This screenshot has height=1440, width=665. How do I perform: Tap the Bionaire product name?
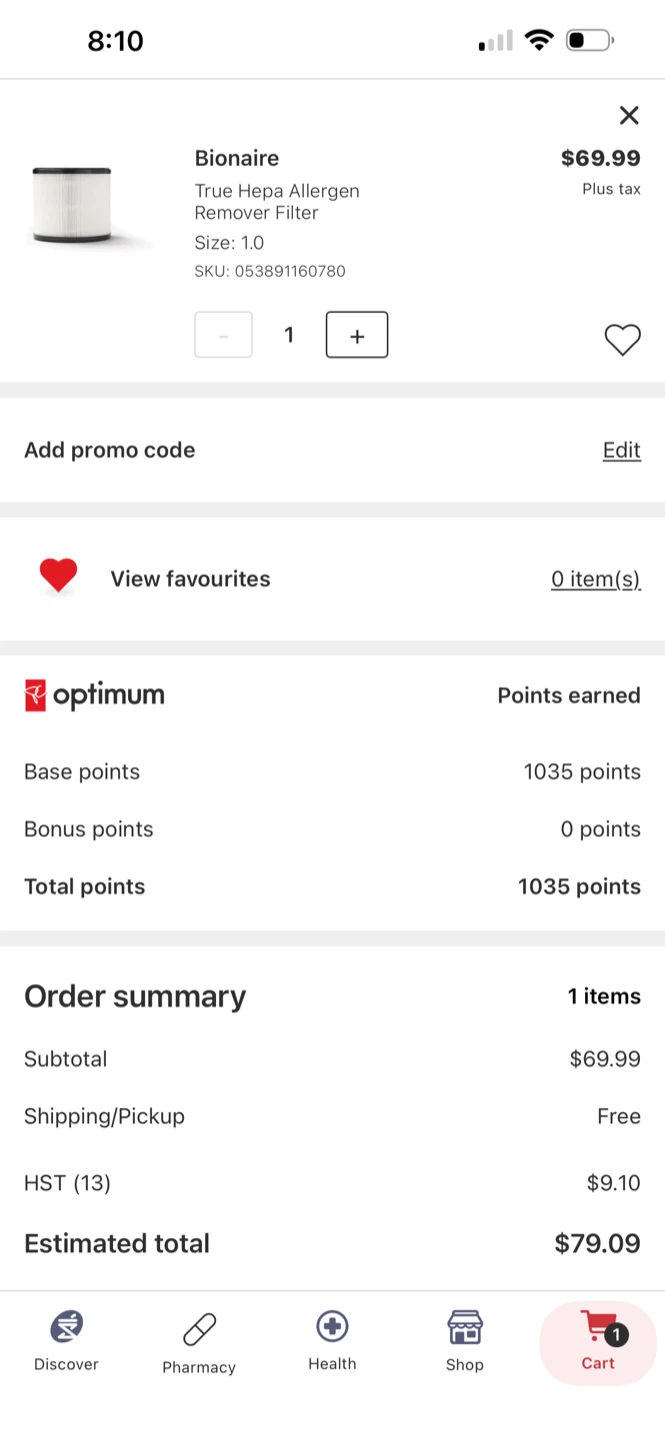point(237,158)
